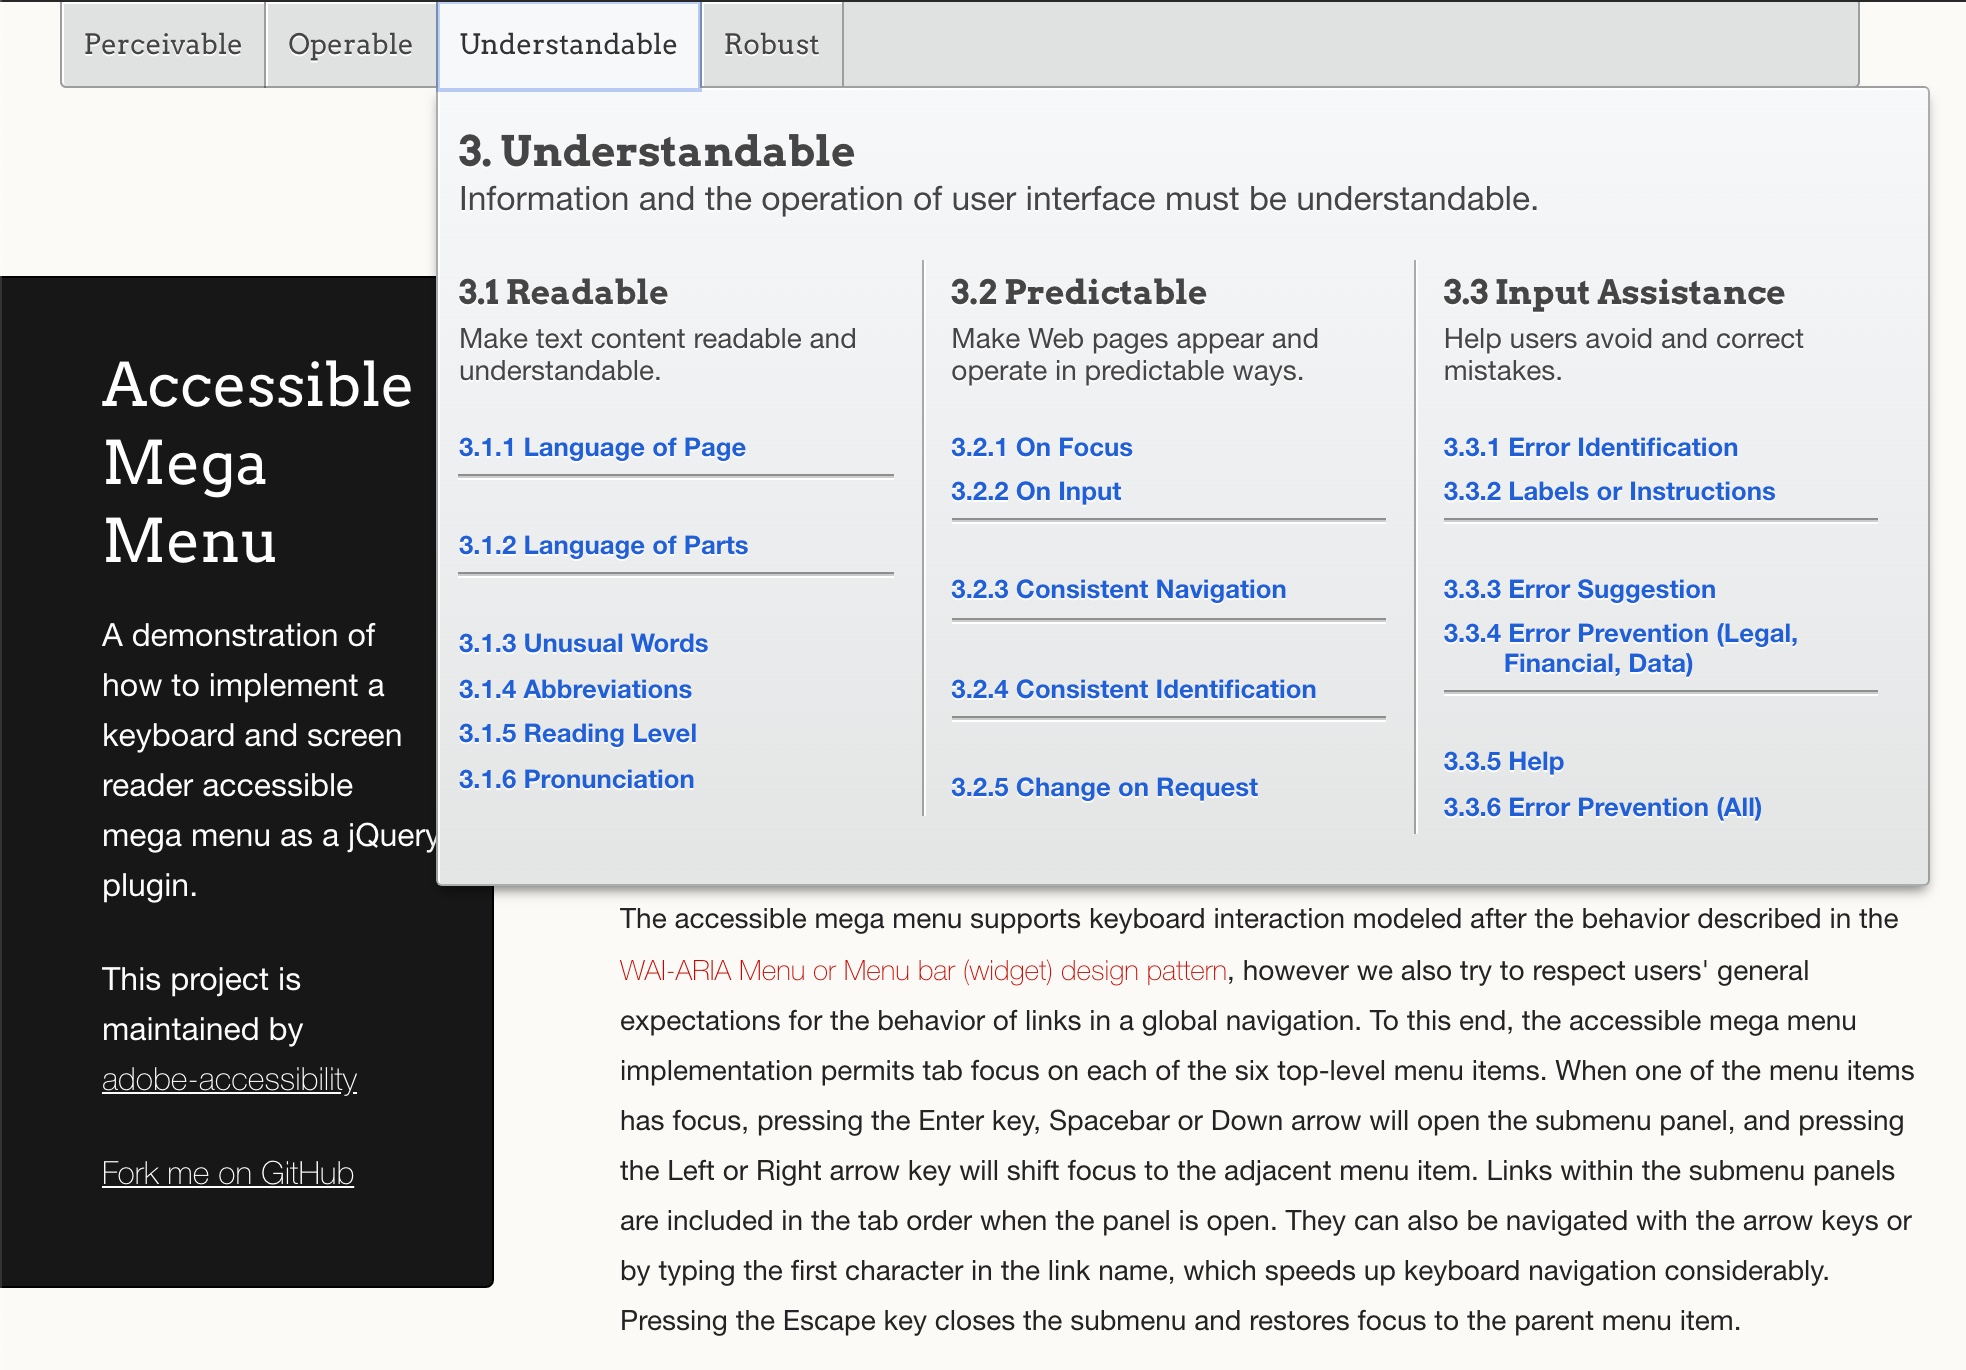Select 3.1.4 Abbreviations
This screenshot has height=1370, width=1966.
coord(575,689)
